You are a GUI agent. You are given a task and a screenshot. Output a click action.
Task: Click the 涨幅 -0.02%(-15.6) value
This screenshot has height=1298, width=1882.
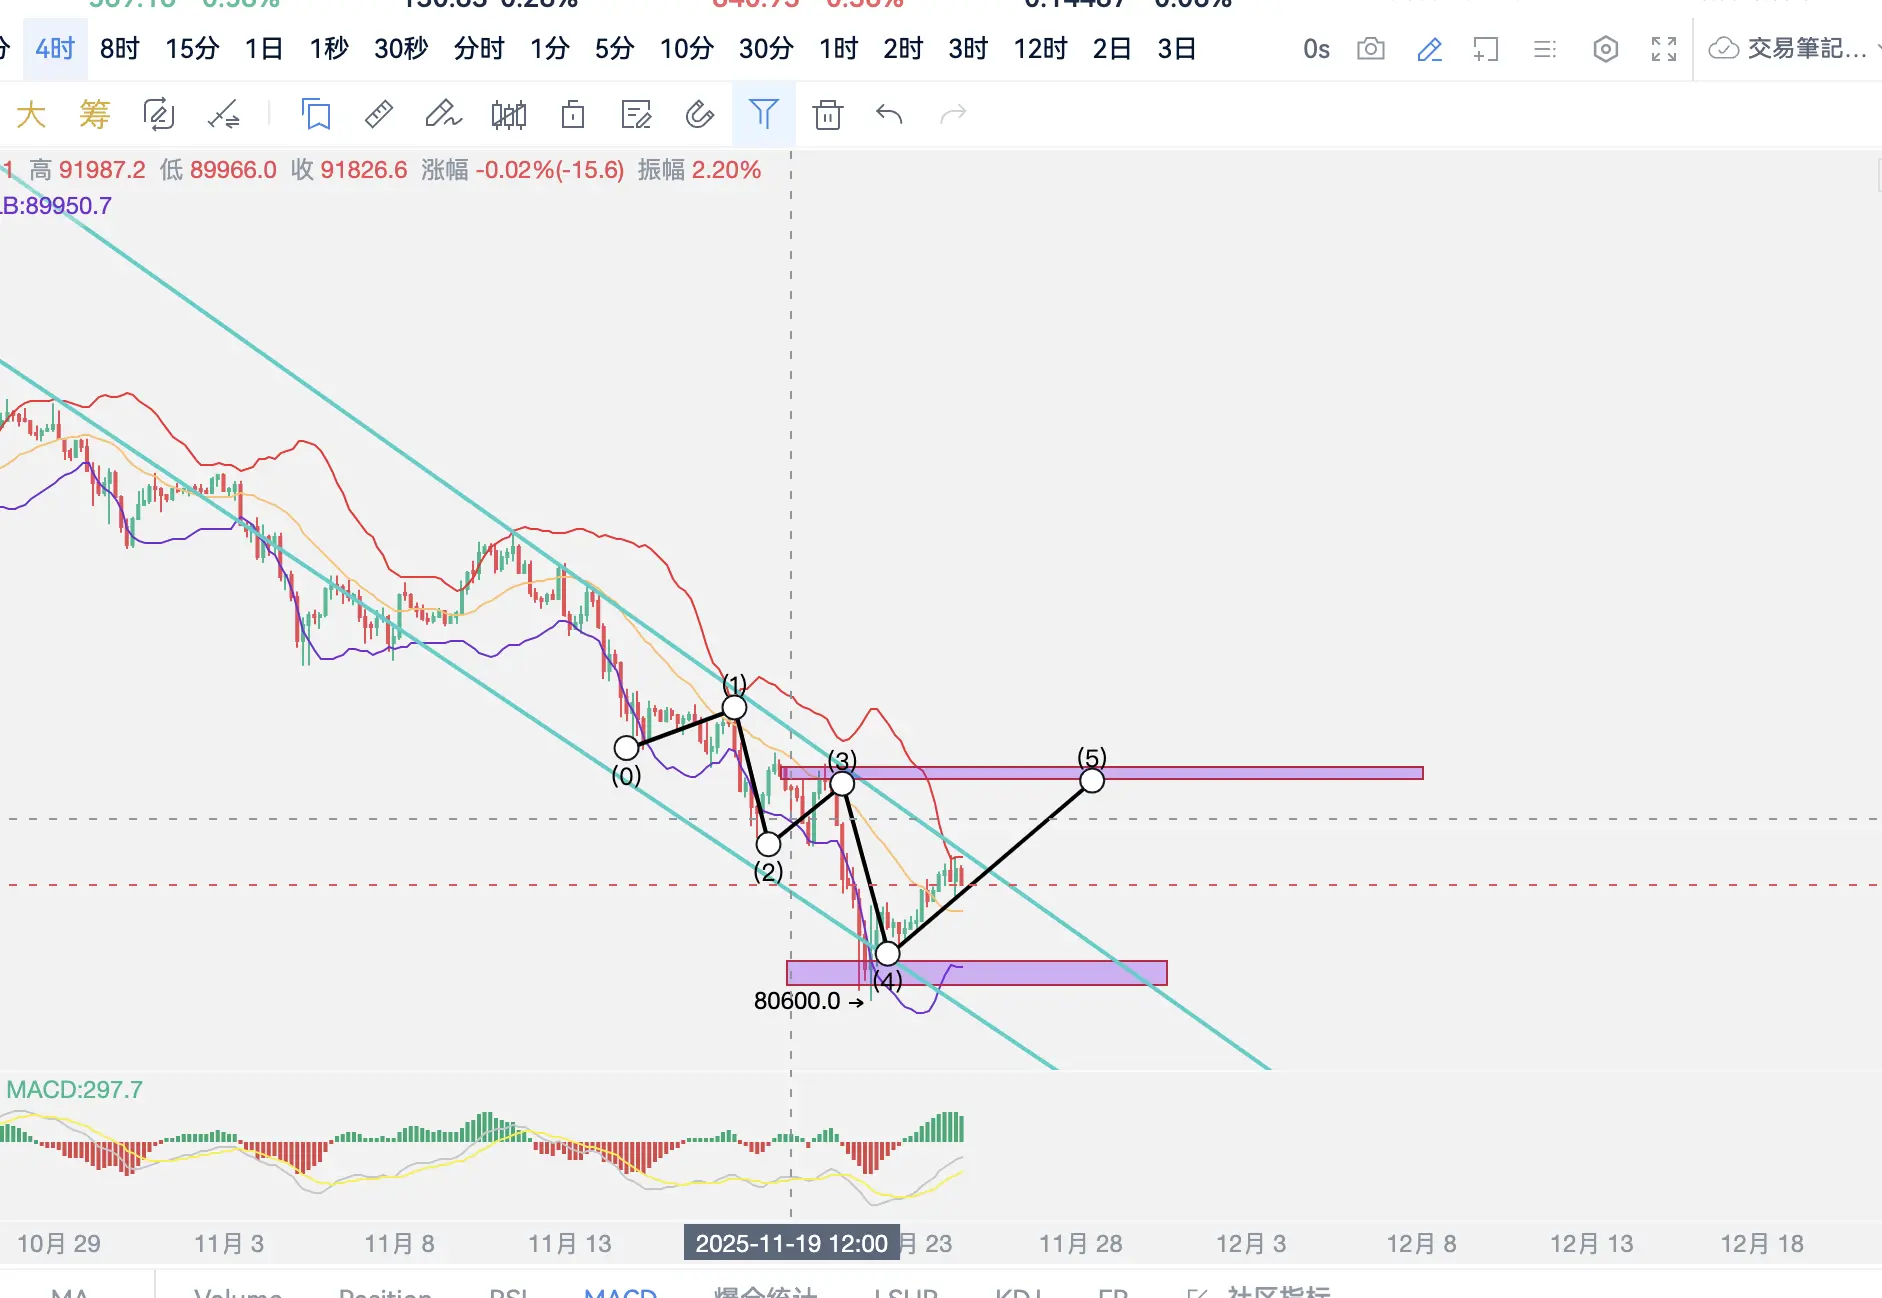[523, 170]
